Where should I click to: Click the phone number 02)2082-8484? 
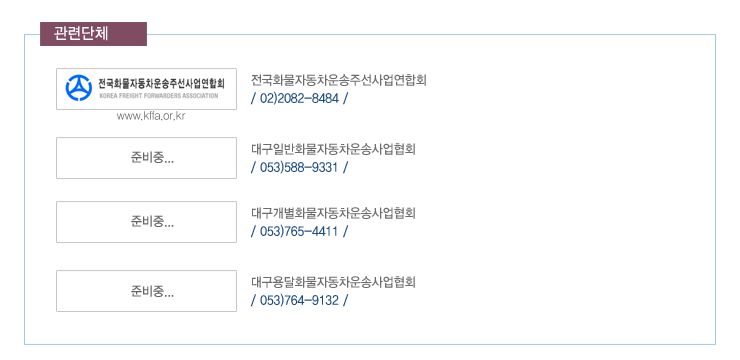pos(299,99)
